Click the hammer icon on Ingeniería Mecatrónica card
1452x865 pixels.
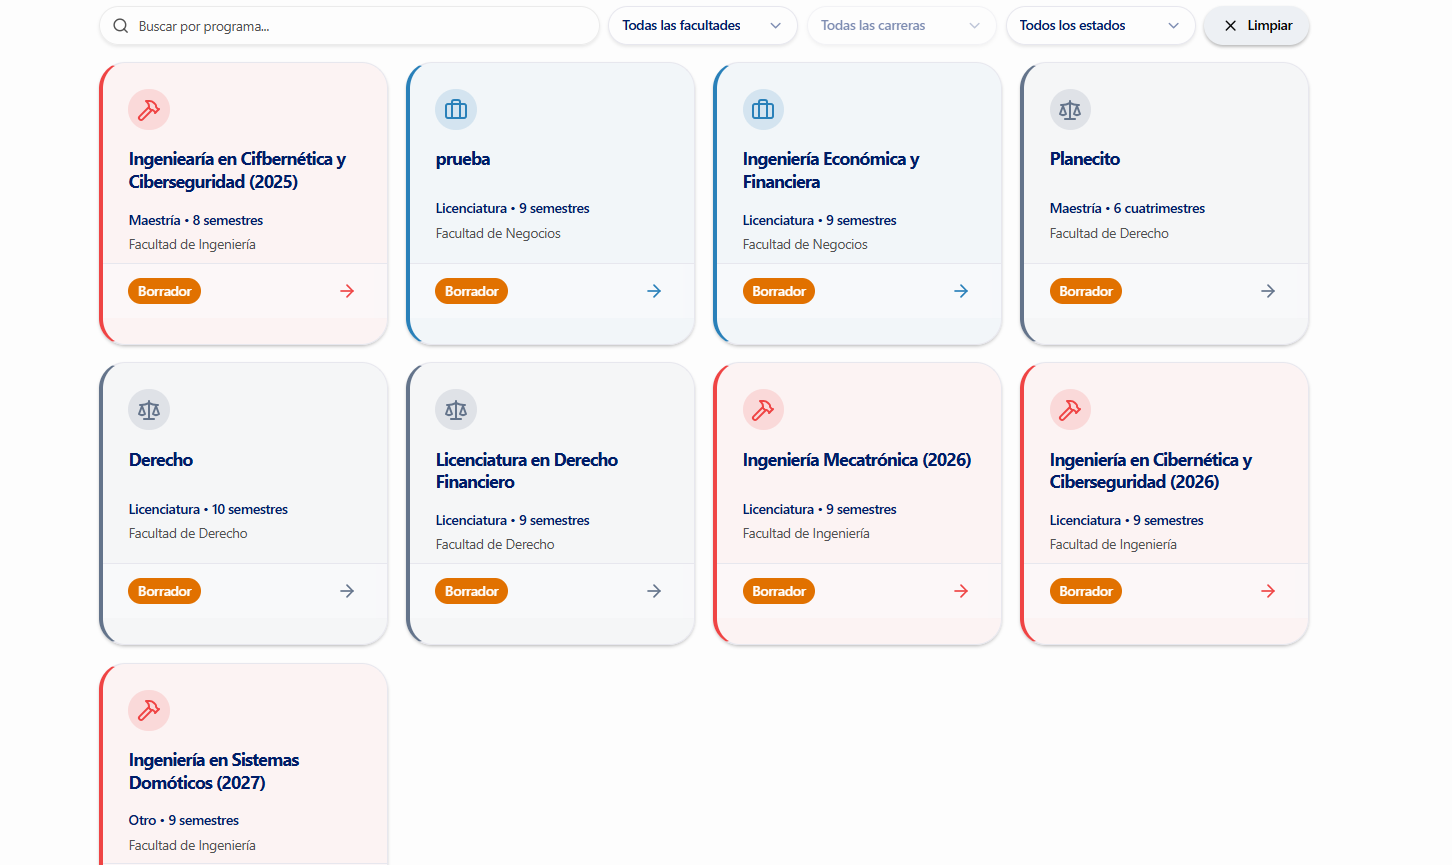(x=763, y=410)
